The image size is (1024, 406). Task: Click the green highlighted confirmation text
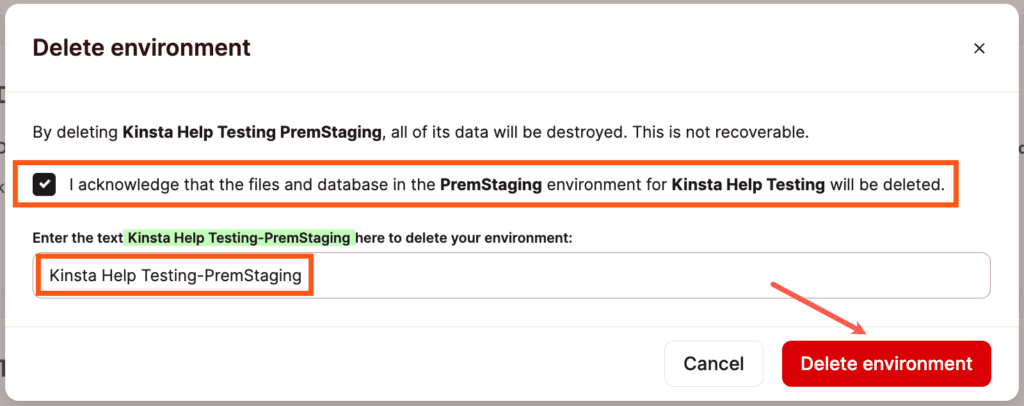pos(239,238)
